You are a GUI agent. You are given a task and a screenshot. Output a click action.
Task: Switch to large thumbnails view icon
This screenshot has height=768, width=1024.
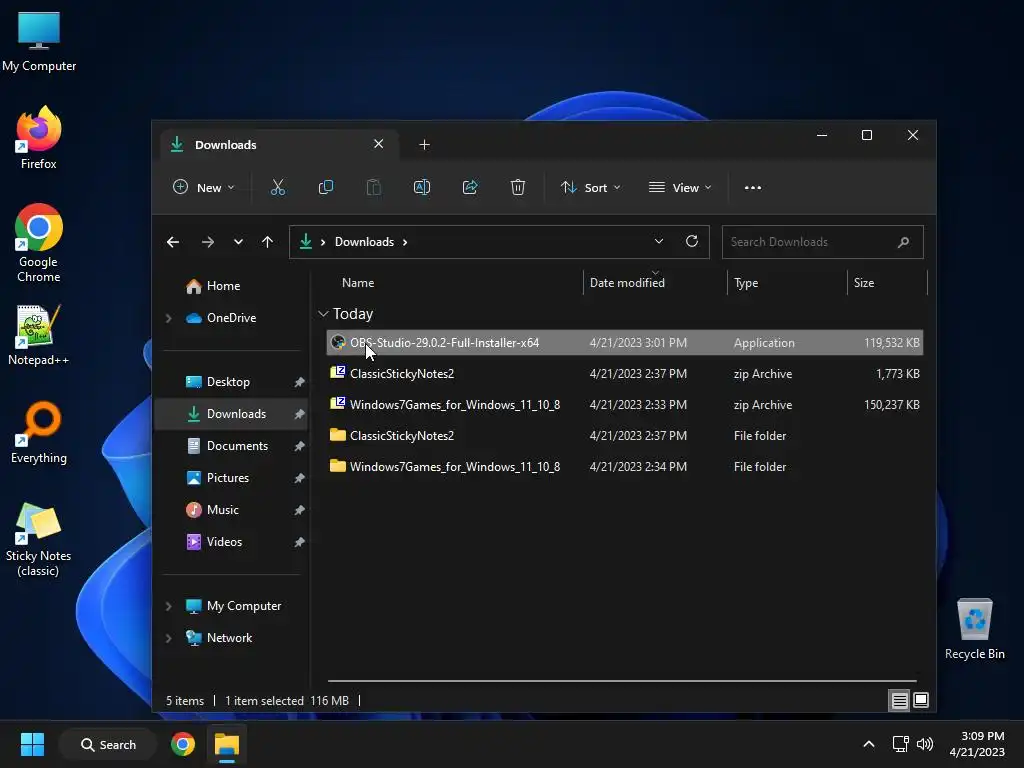[x=921, y=701]
